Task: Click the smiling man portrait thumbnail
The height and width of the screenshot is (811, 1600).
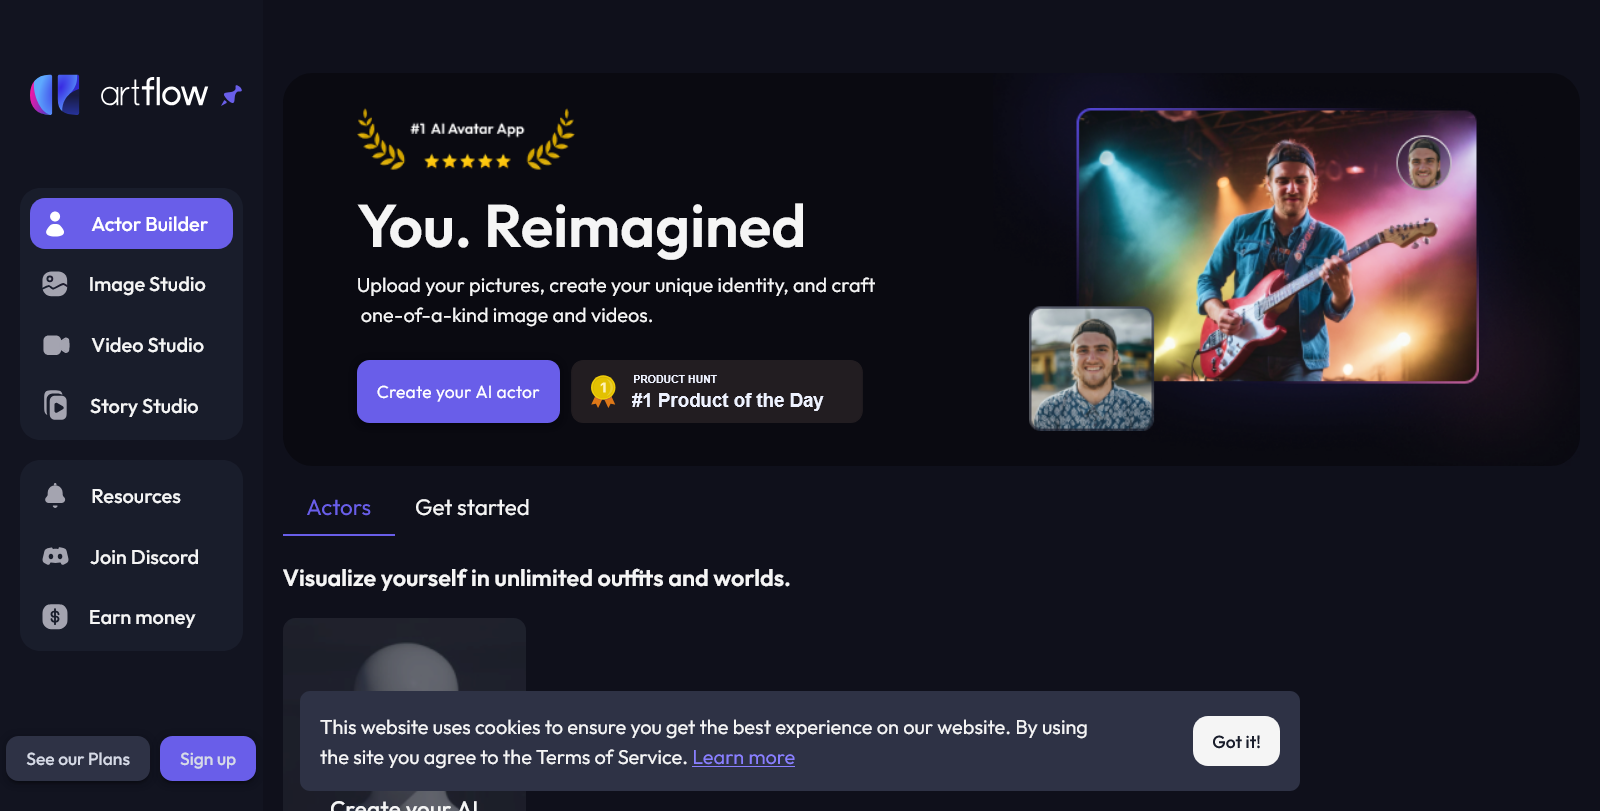Action: (1091, 369)
